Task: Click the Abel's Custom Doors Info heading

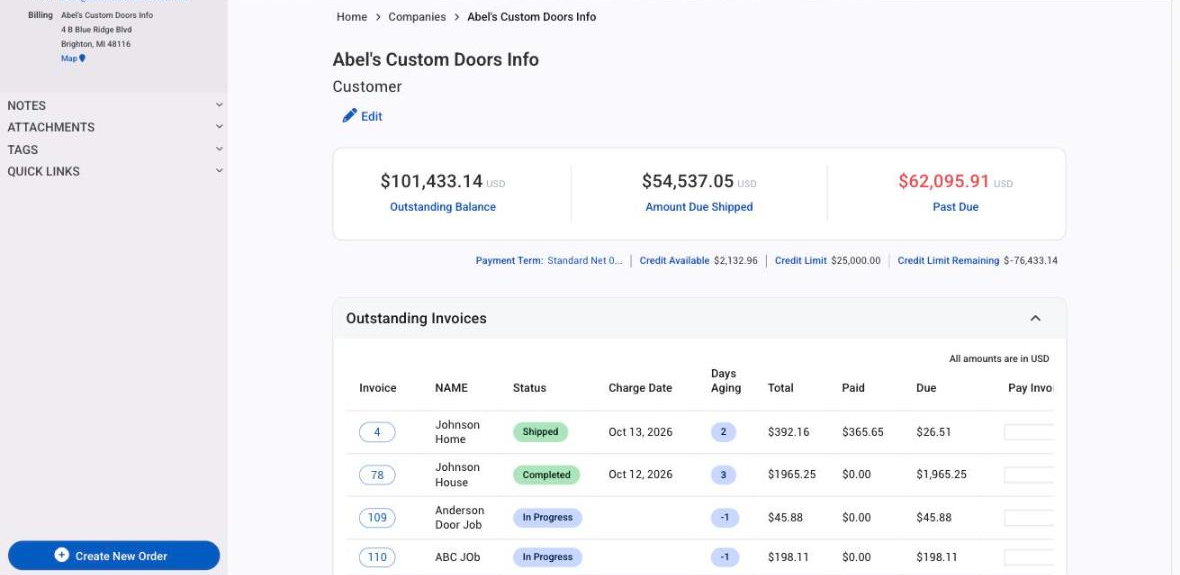Action: [436, 59]
